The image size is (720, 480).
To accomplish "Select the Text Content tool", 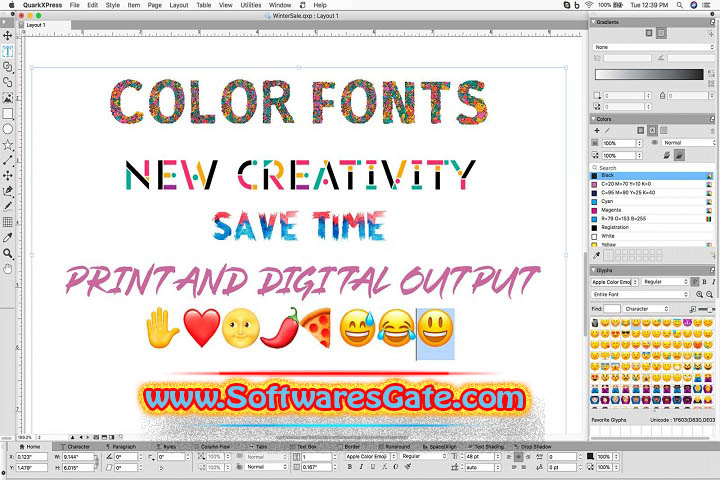I will (x=7, y=51).
